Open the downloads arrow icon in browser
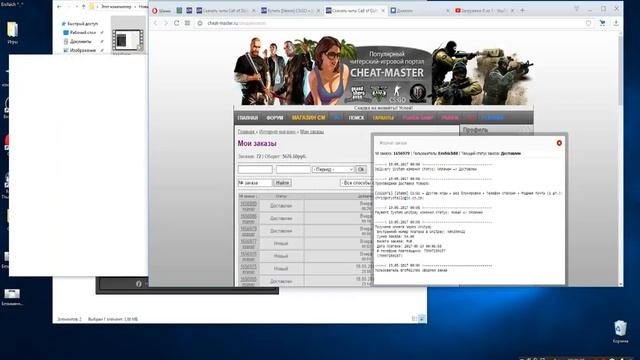640x360 pixels. tap(616, 23)
